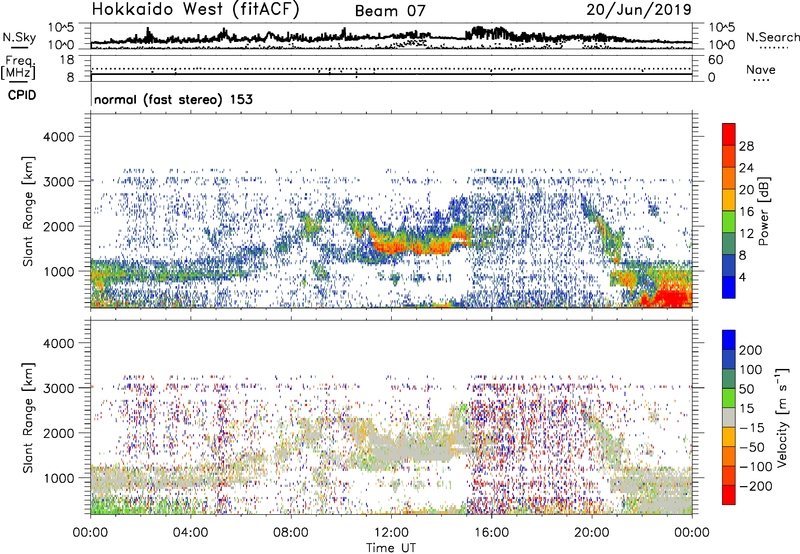This screenshot has height=554, width=800.
Task: Click the title 'Hokkaido West (fitACF)'
Action: click(195, 10)
